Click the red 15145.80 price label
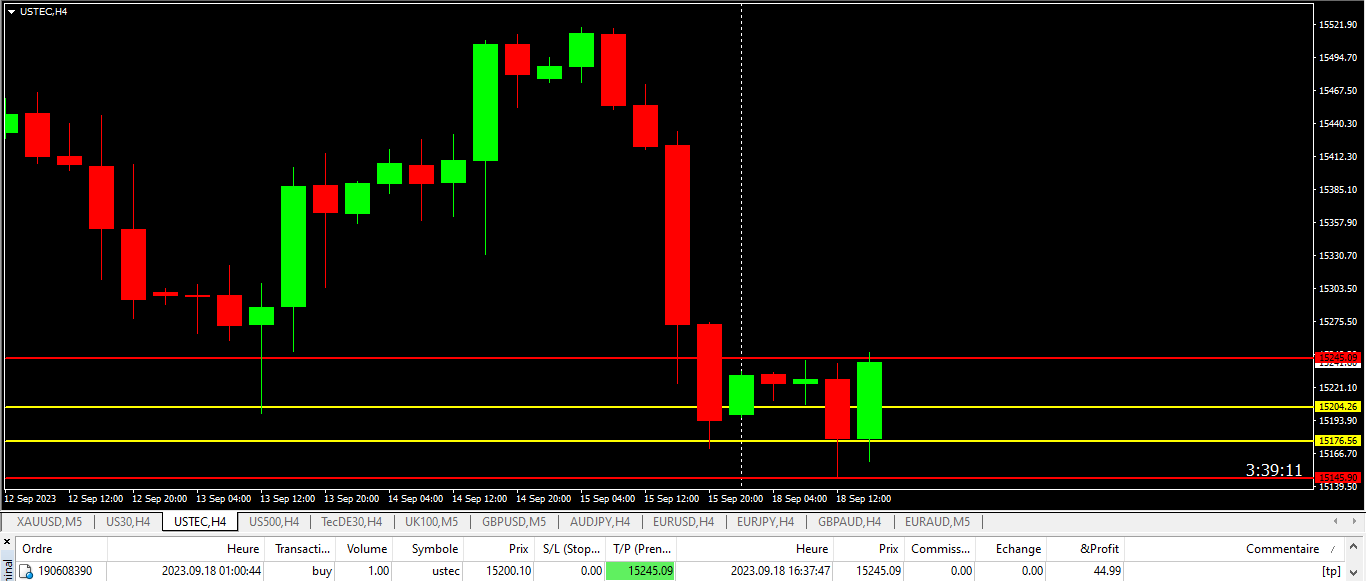Viewport: 1366px width, 581px height. pyautogui.click(x=1338, y=478)
